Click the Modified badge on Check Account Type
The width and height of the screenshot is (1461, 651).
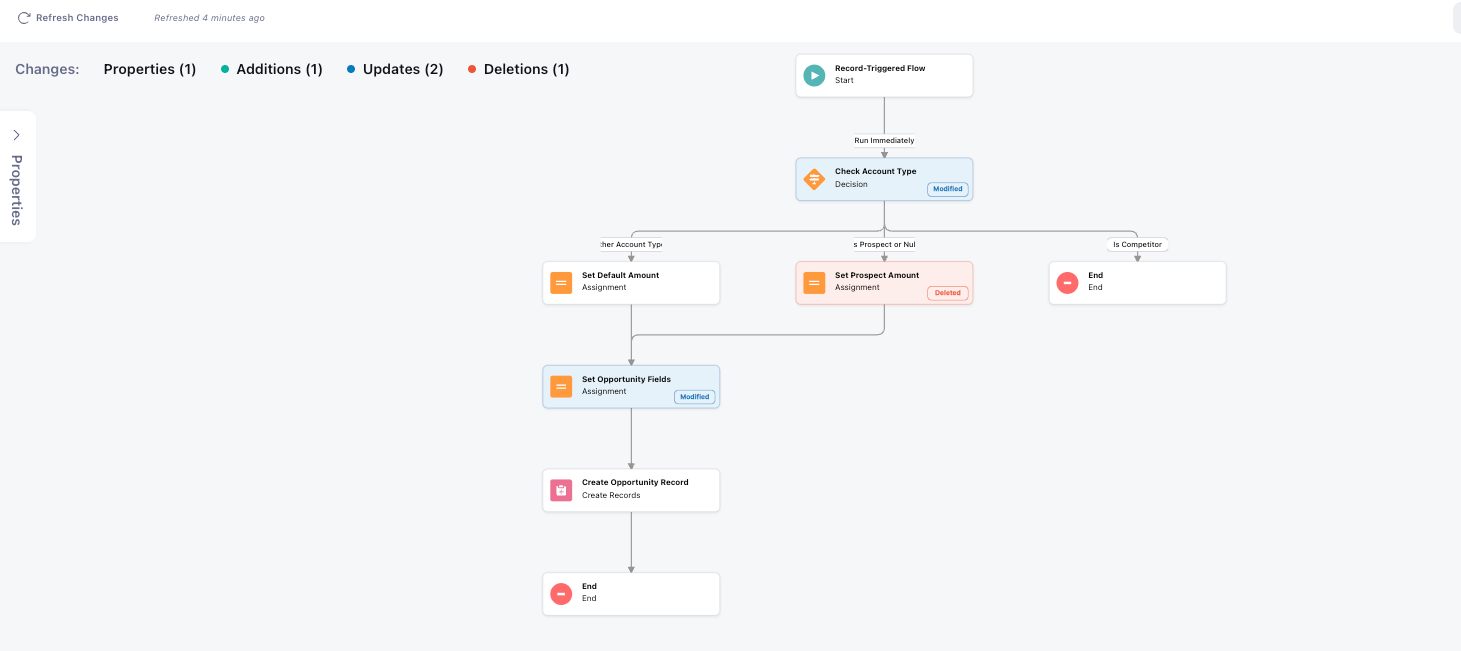(x=947, y=189)
